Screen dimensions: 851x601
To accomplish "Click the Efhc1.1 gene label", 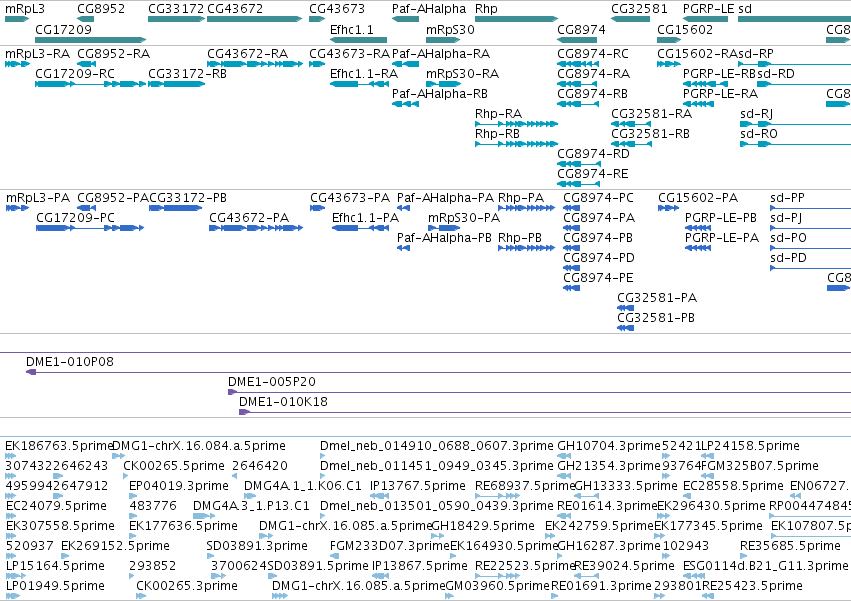I will pyautogui.click(x=352, y=29).
